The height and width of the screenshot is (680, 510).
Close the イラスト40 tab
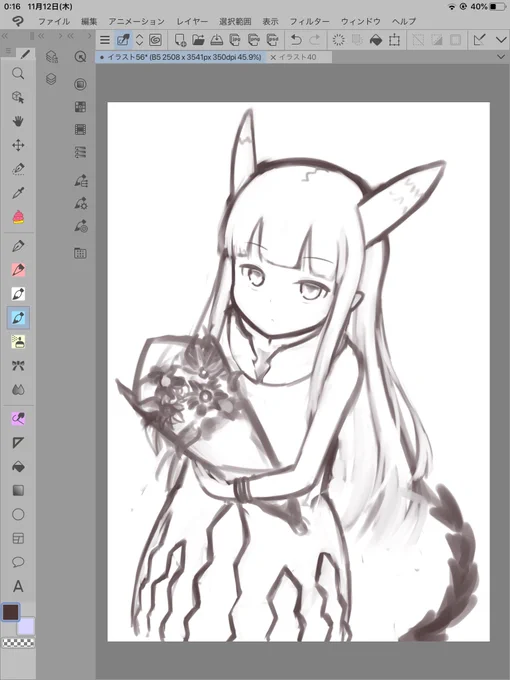273,57
